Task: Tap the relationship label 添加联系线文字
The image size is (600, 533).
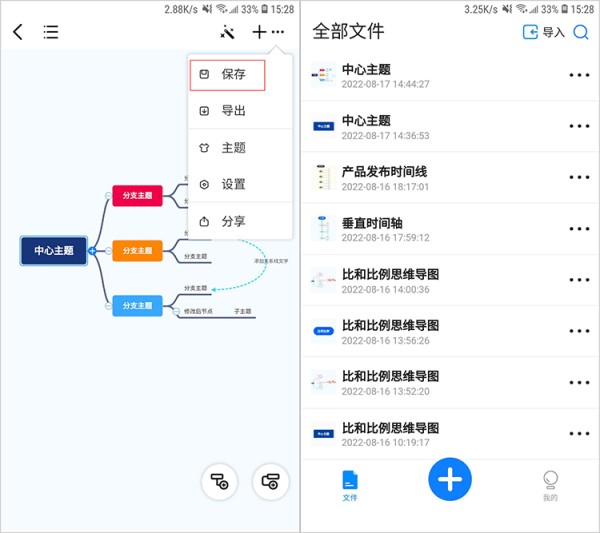Action: [271, 261]
